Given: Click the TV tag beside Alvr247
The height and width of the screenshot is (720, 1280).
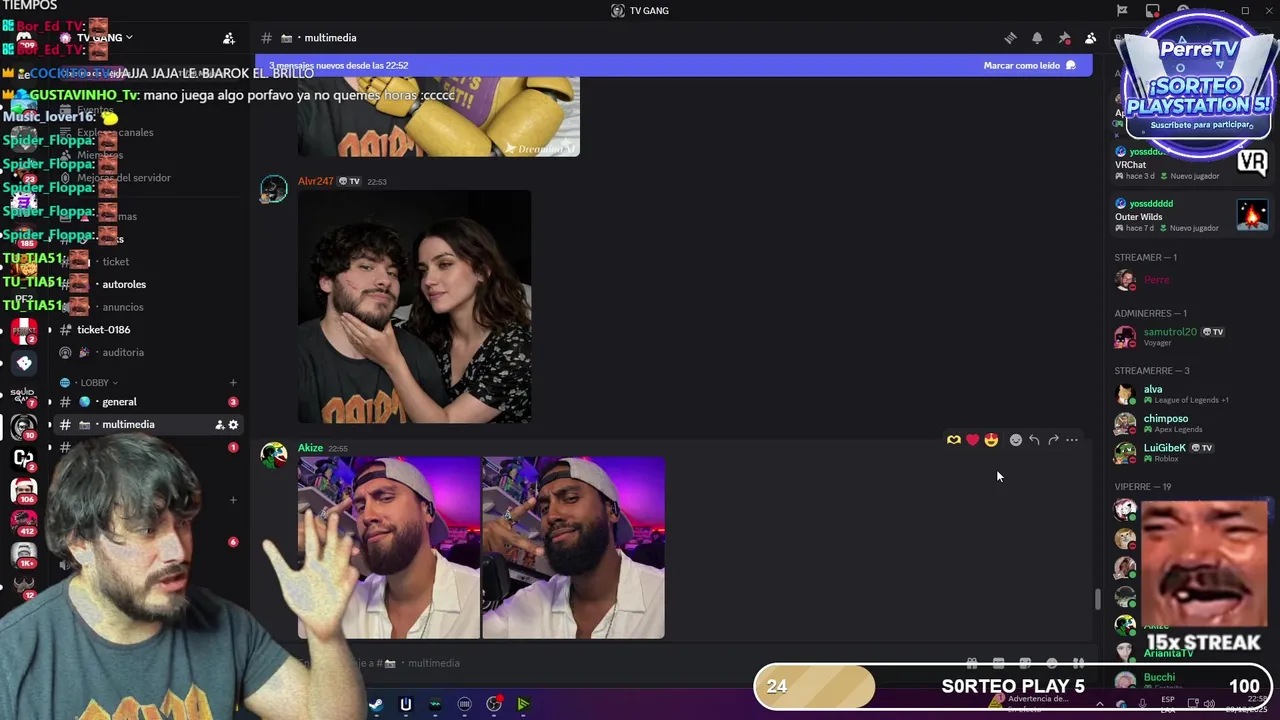Looking at the screenshot, I should [349, 181].
